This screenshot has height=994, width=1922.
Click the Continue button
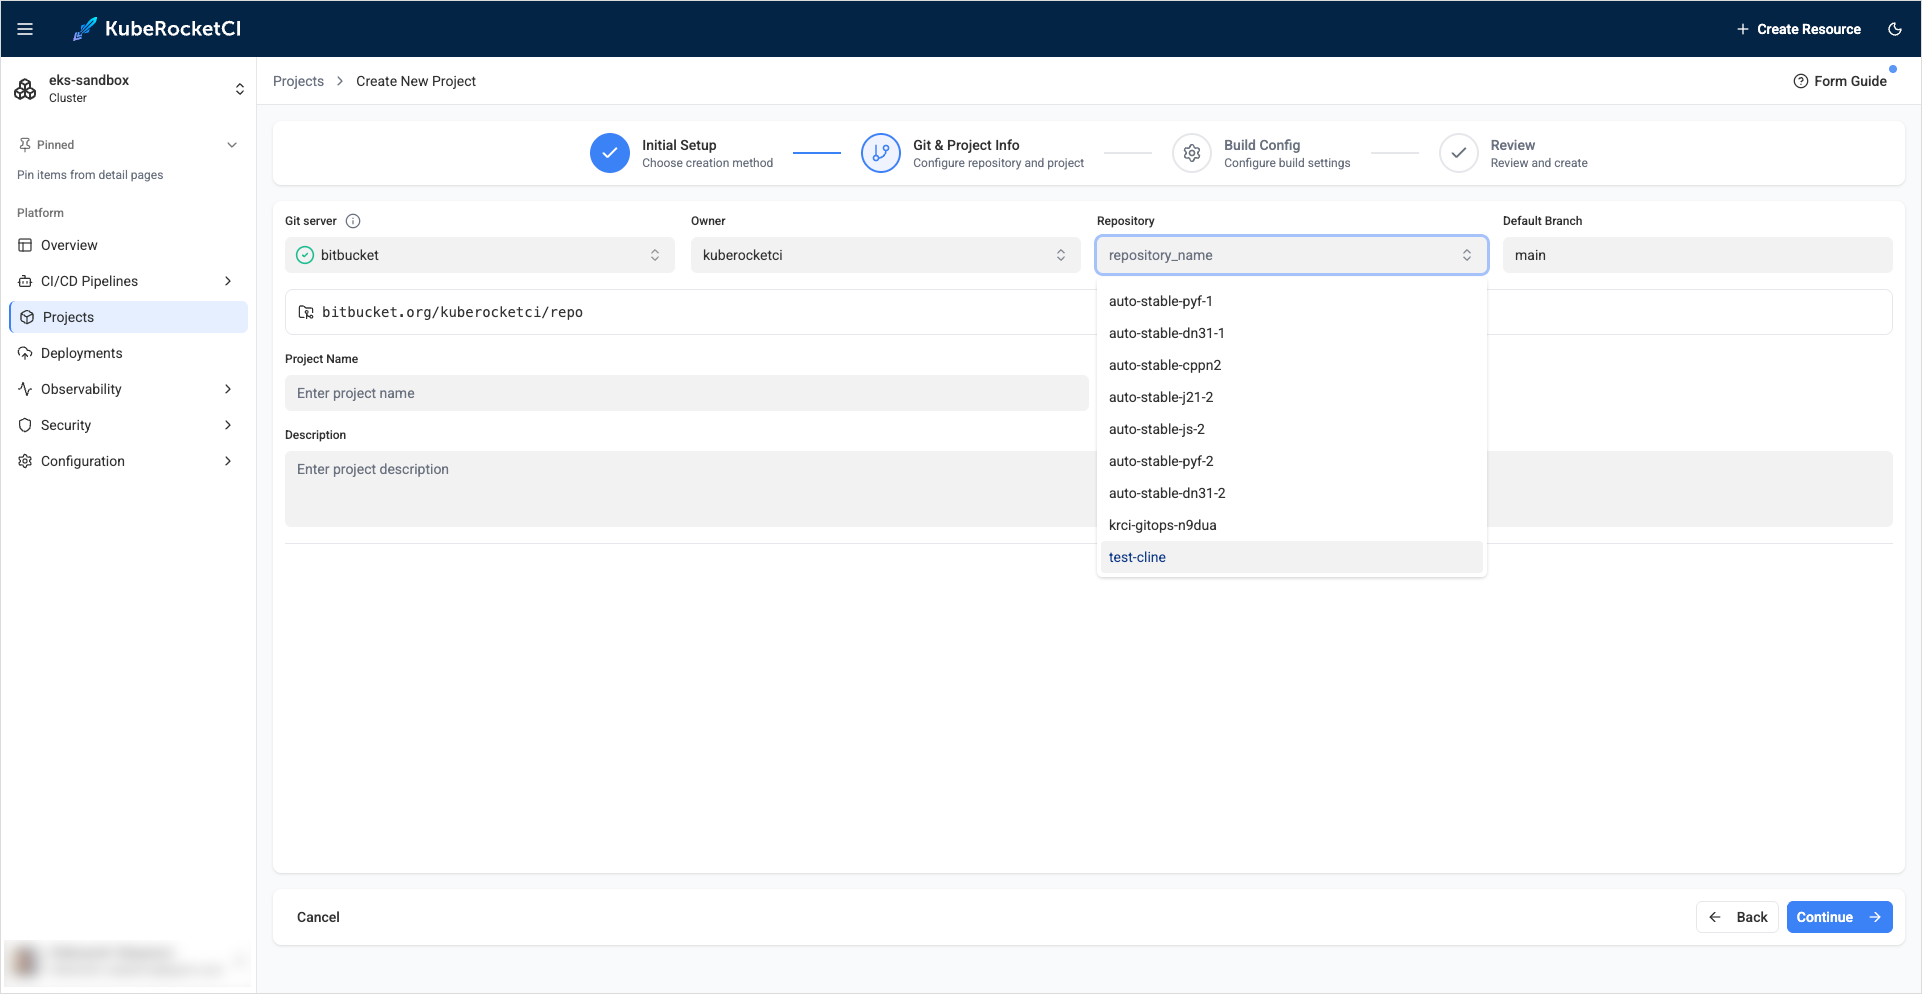coord(1840,917)
